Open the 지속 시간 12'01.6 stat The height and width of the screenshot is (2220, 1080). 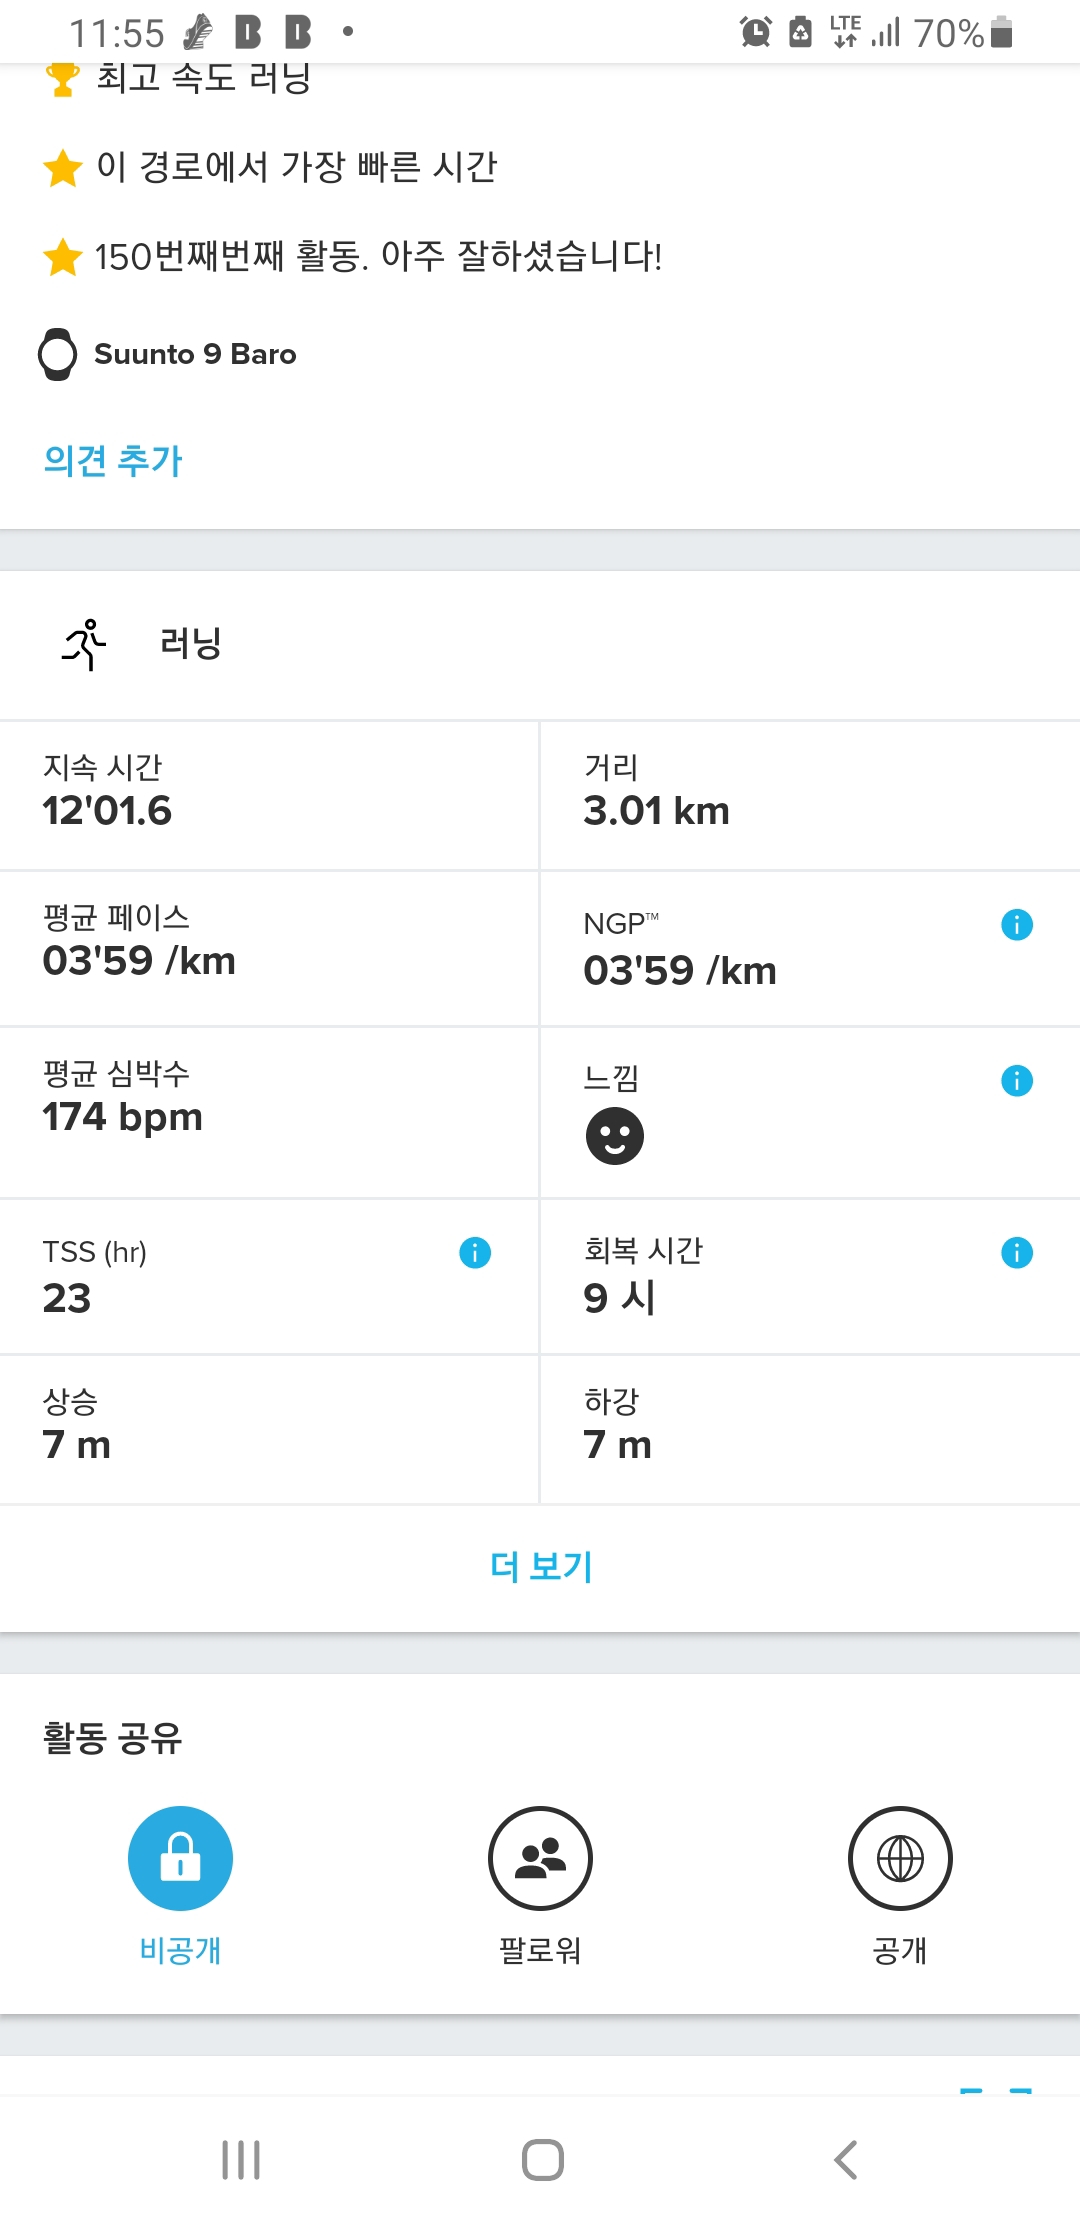point(268,796)
